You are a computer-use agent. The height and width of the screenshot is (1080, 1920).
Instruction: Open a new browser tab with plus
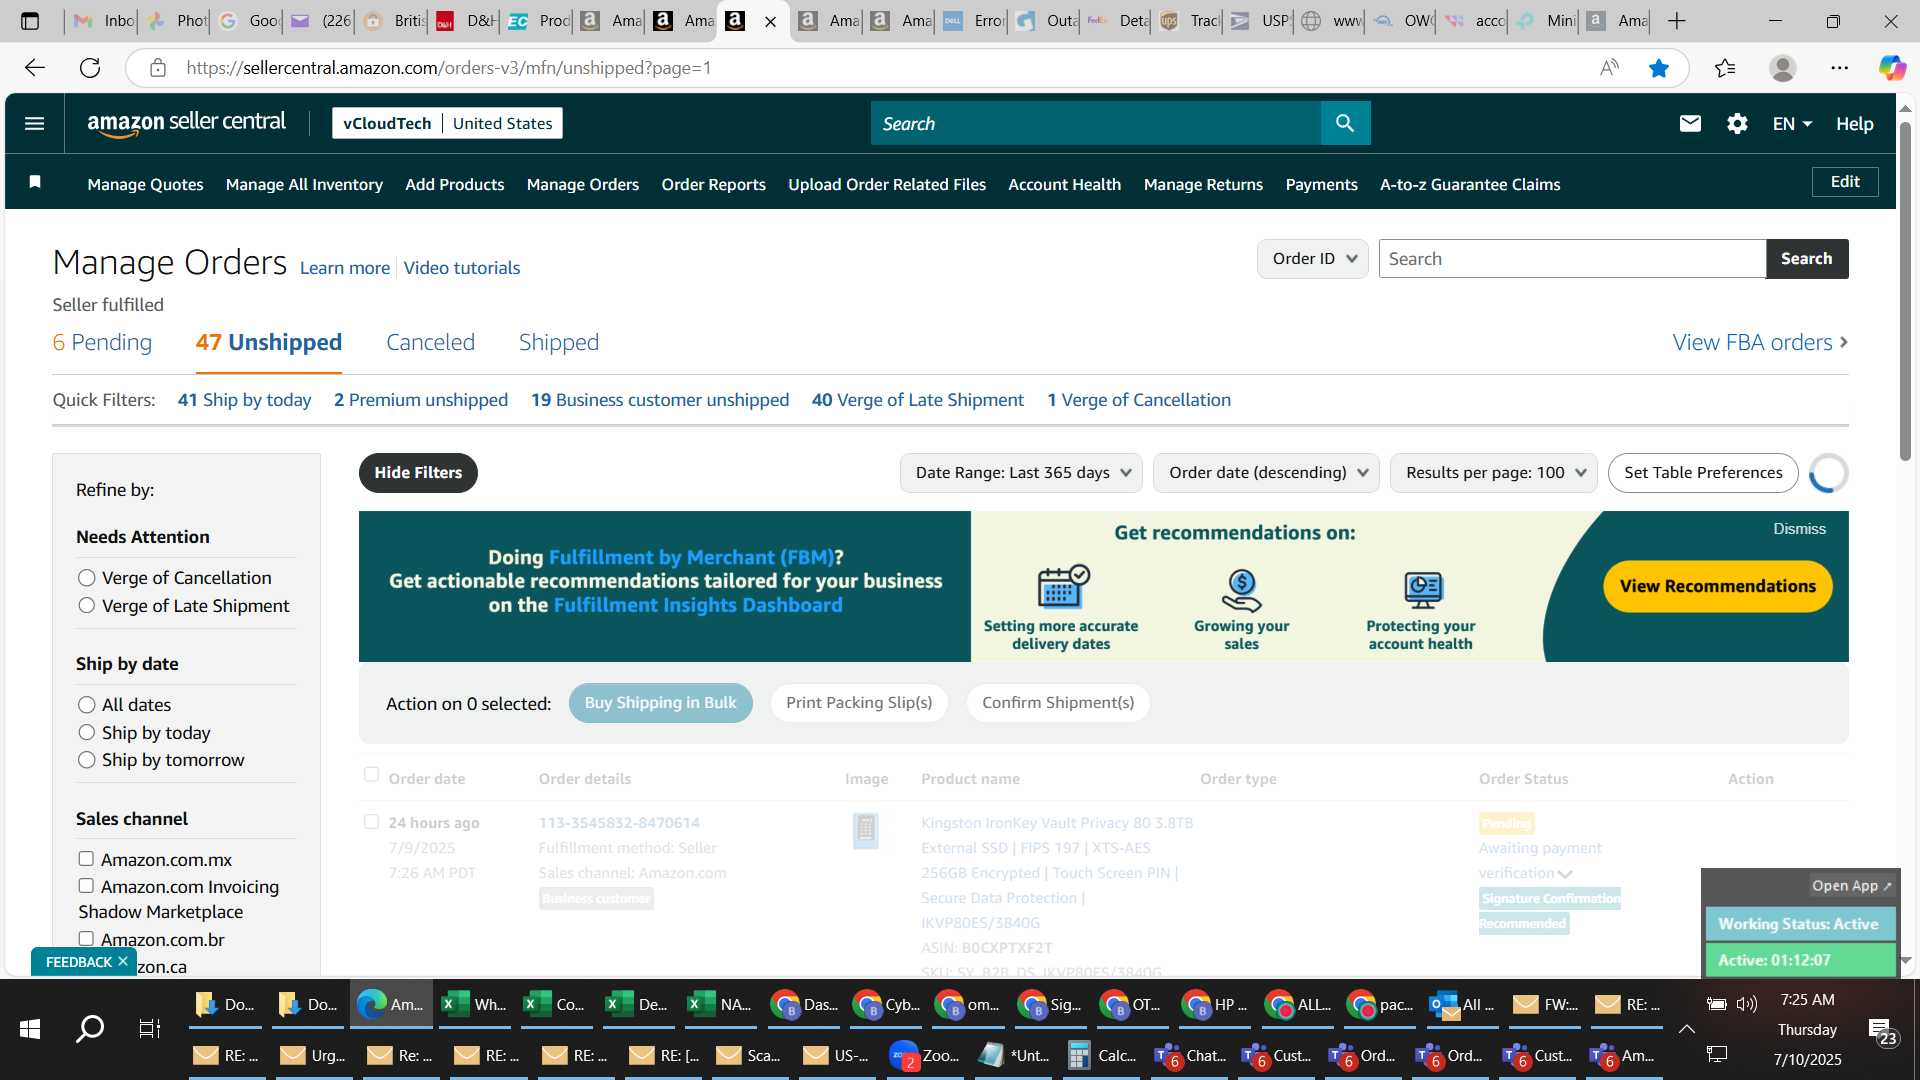1677,21
